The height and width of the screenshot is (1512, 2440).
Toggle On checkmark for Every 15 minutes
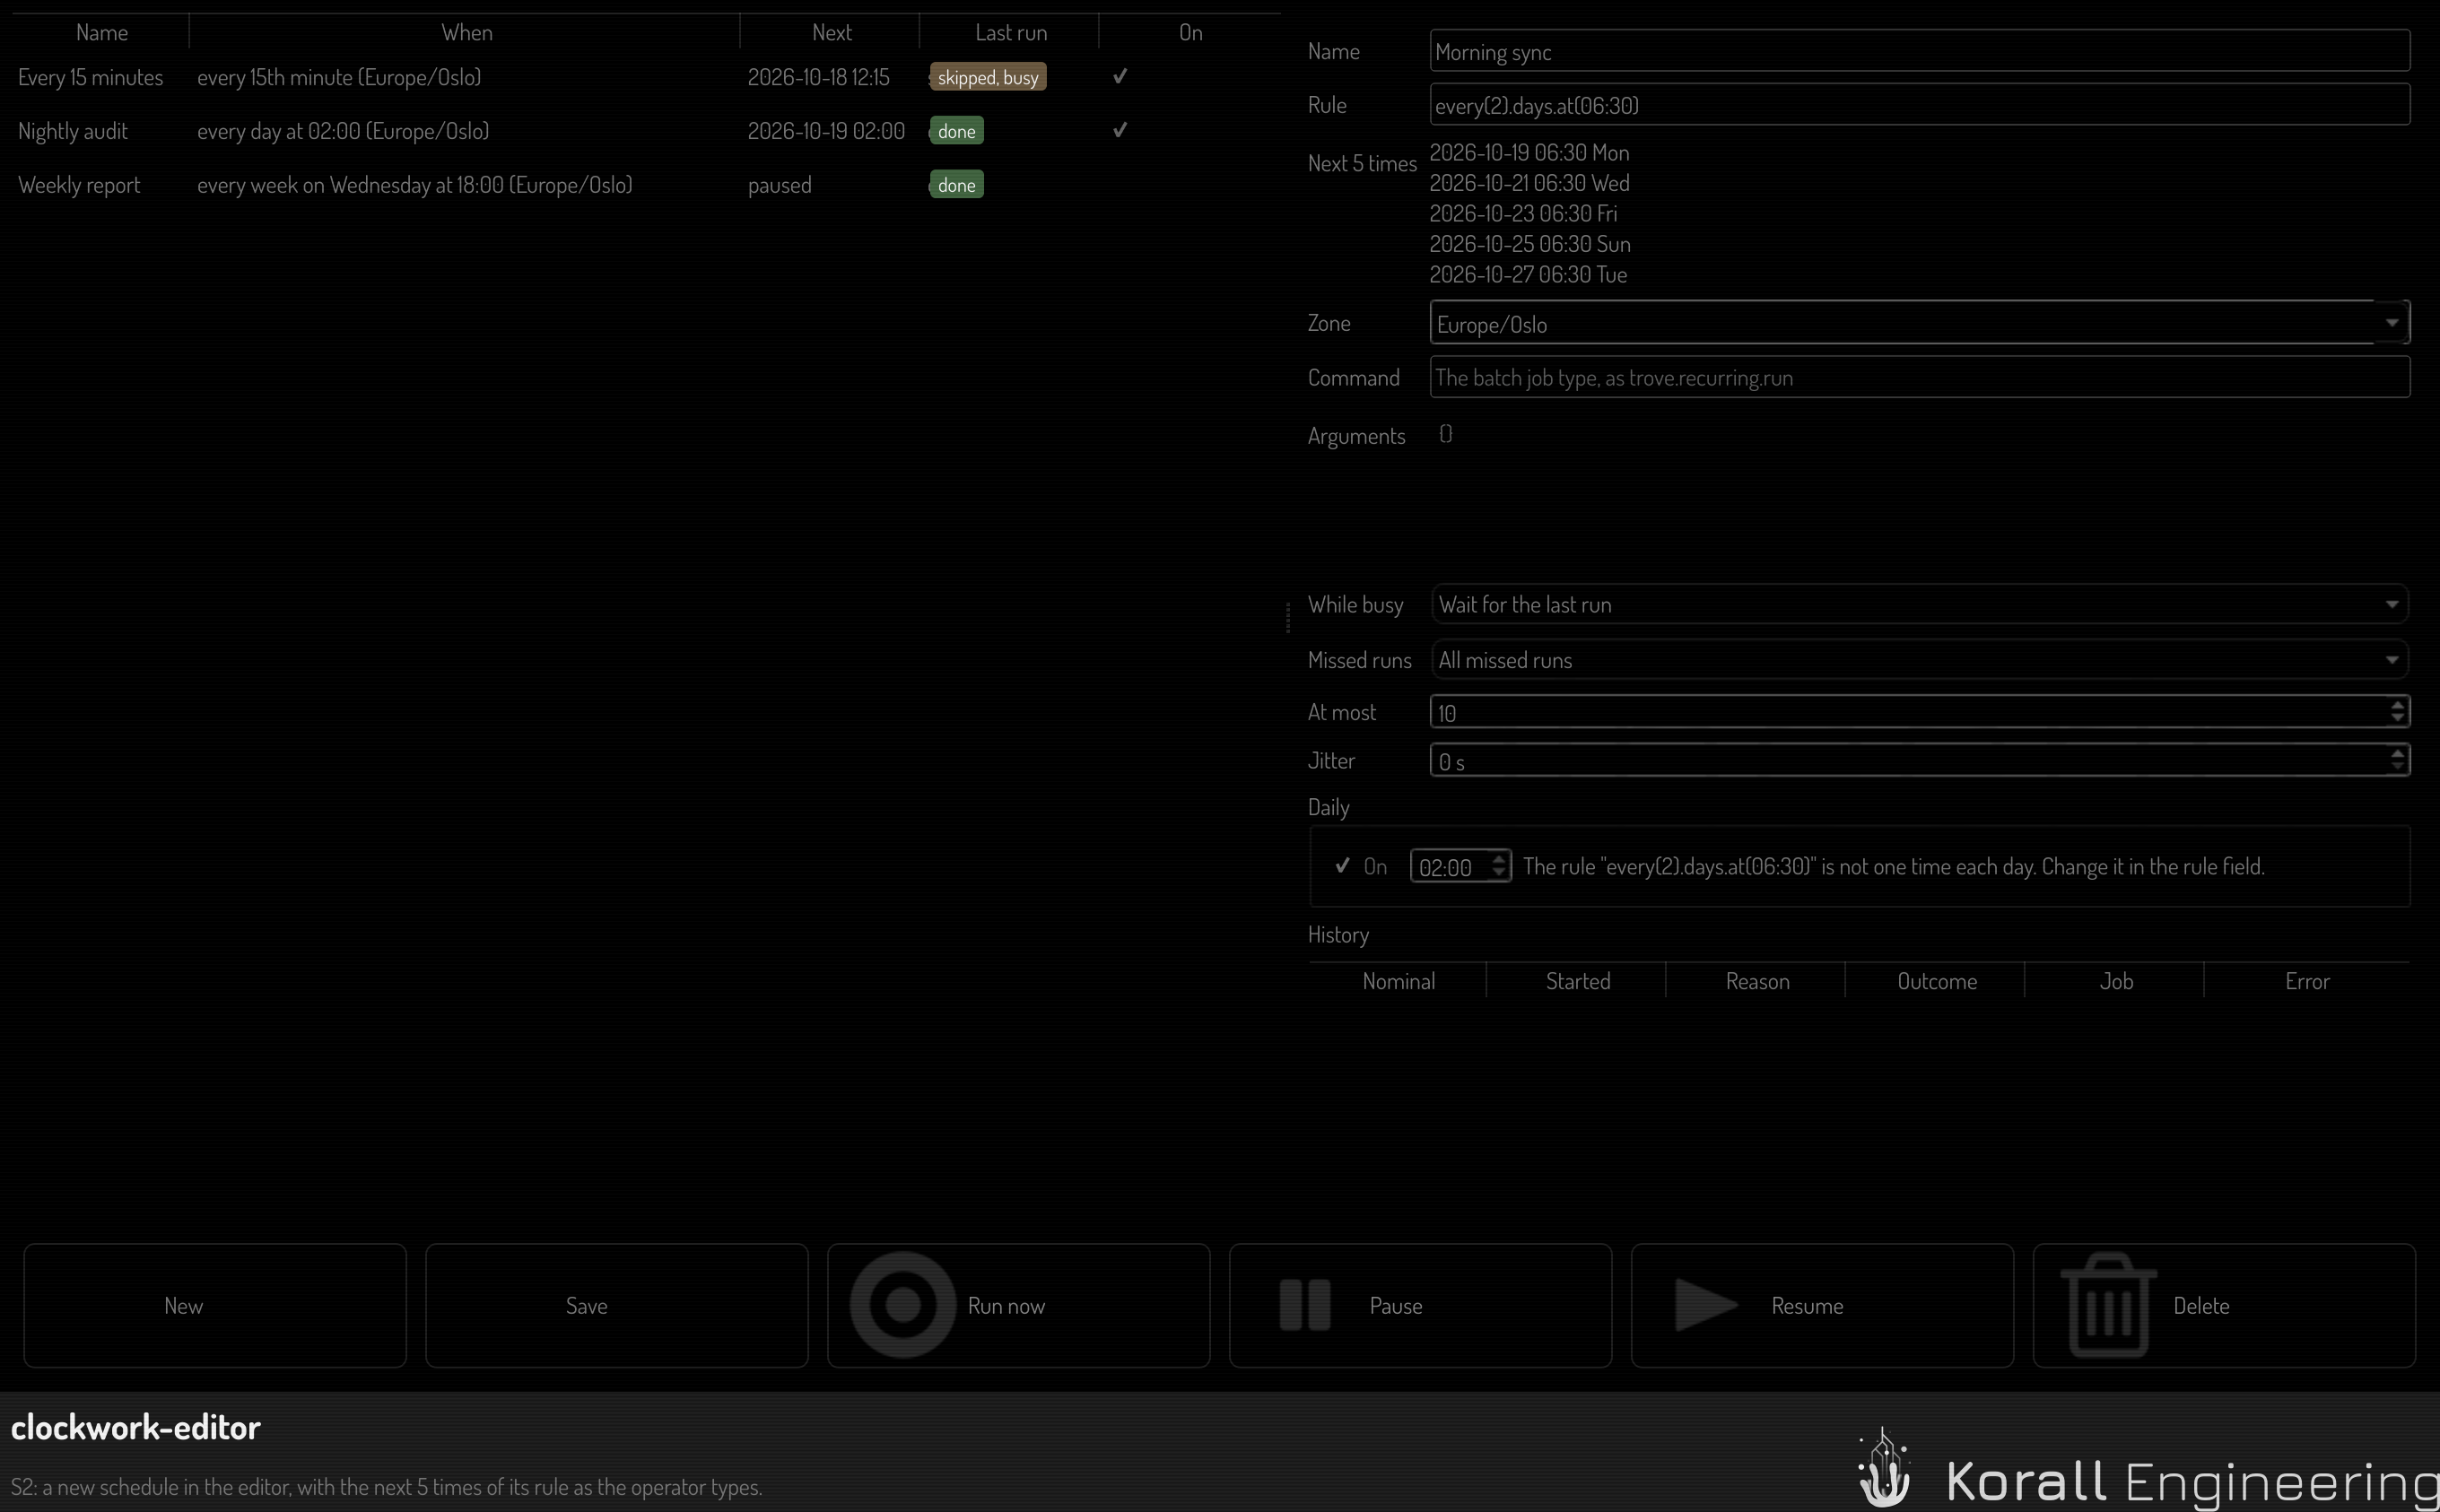1120,76
